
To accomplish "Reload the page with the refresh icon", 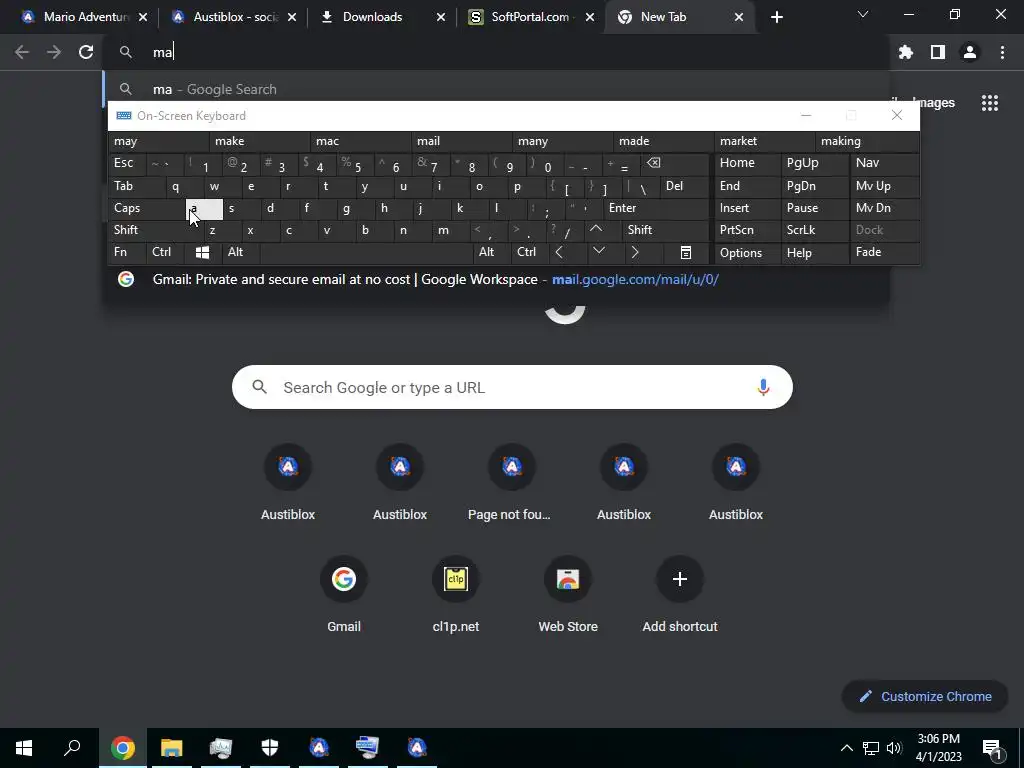I will pos(86,52).
